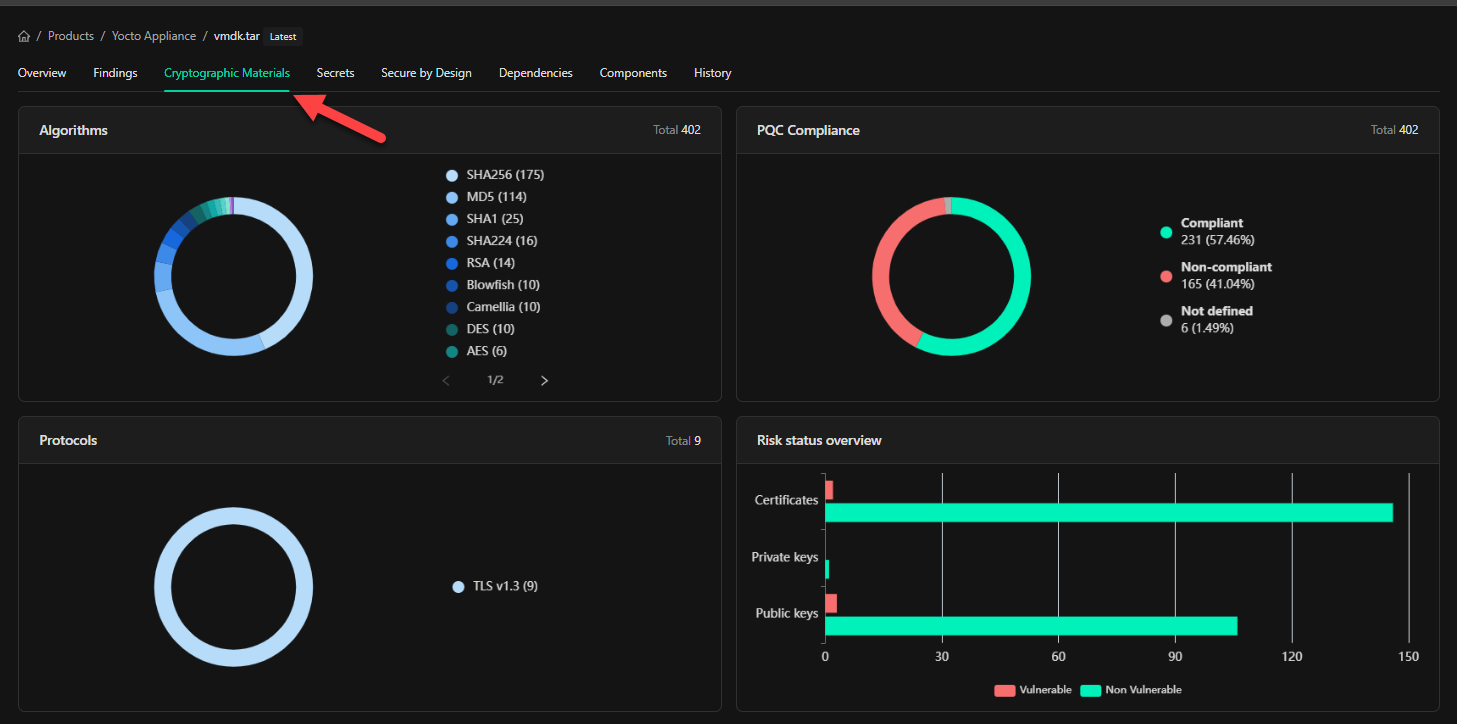The image size is (1457, 724).
Task: Switch to the Overview tab
Action: [42, 73]
